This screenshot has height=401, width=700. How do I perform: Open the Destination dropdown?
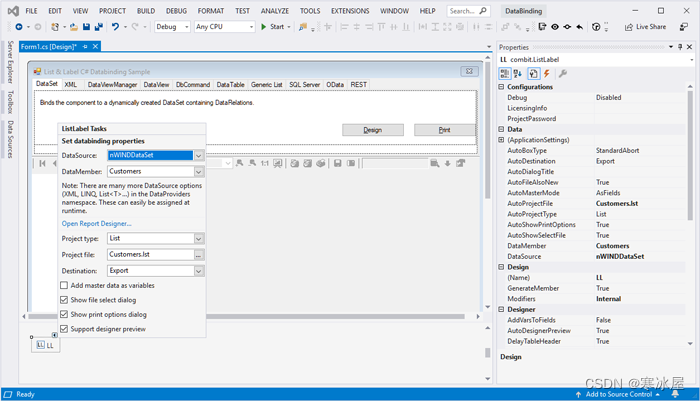point(199,271)
